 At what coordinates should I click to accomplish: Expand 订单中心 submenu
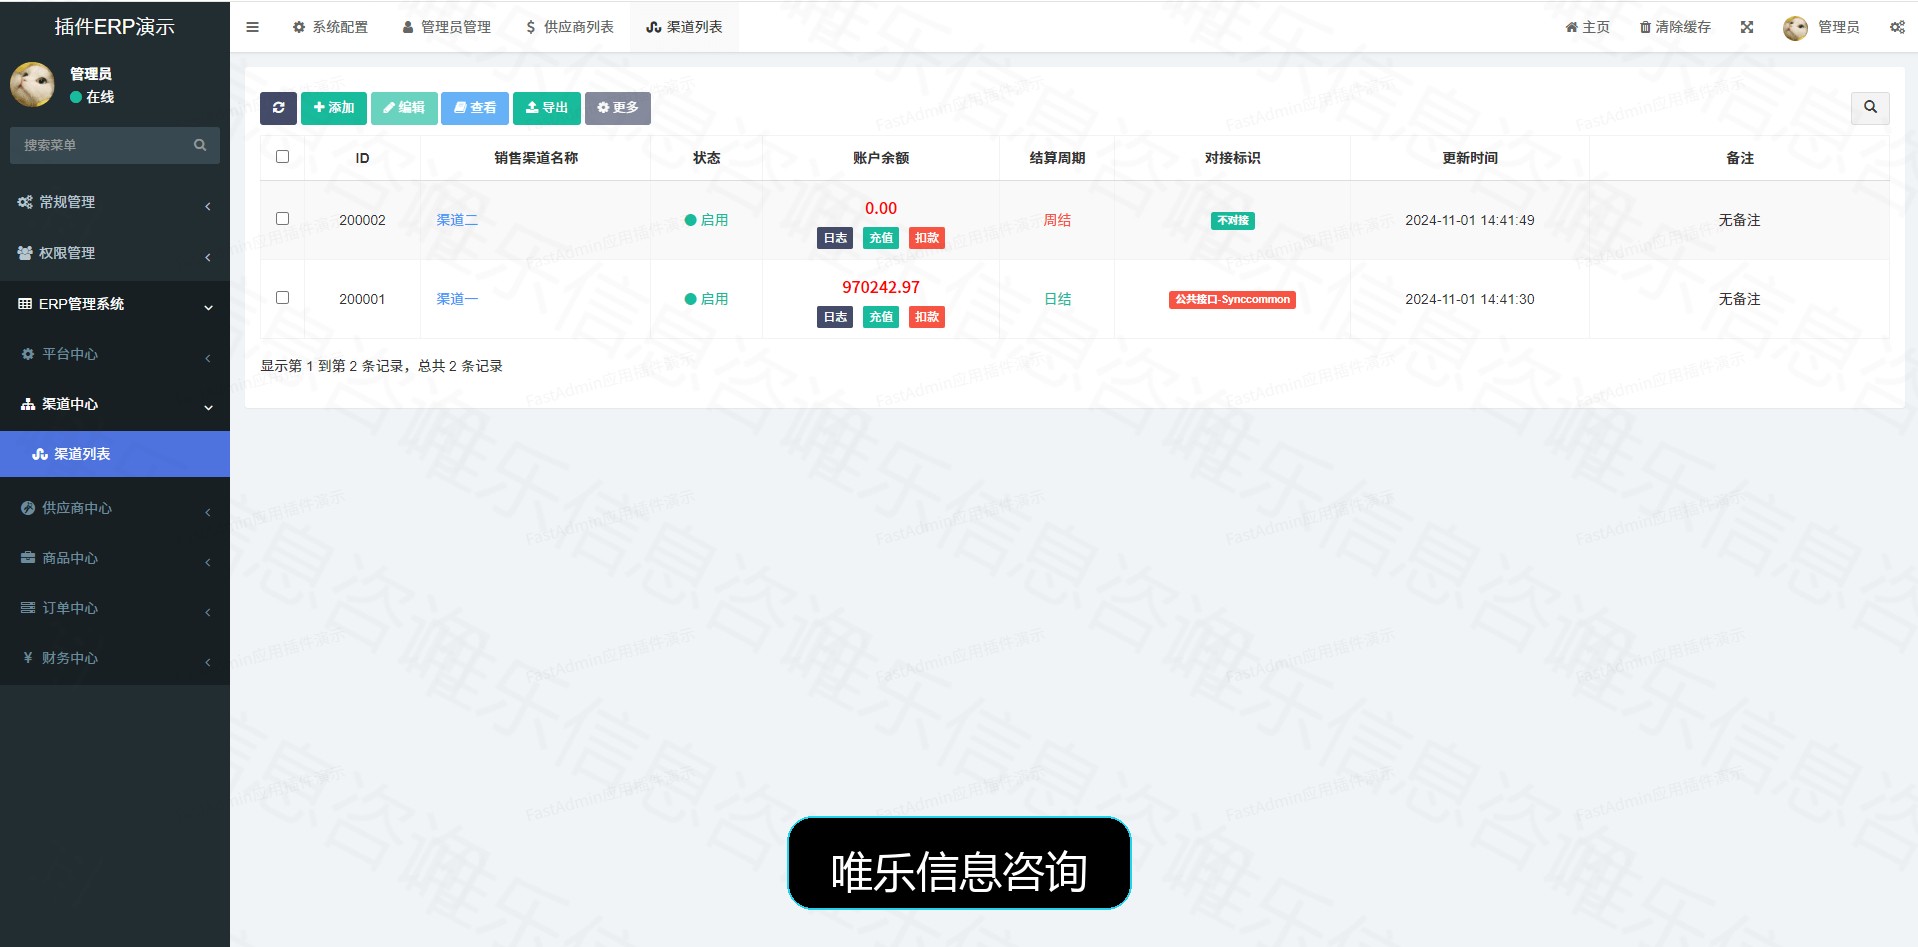(x=115, y=608)
